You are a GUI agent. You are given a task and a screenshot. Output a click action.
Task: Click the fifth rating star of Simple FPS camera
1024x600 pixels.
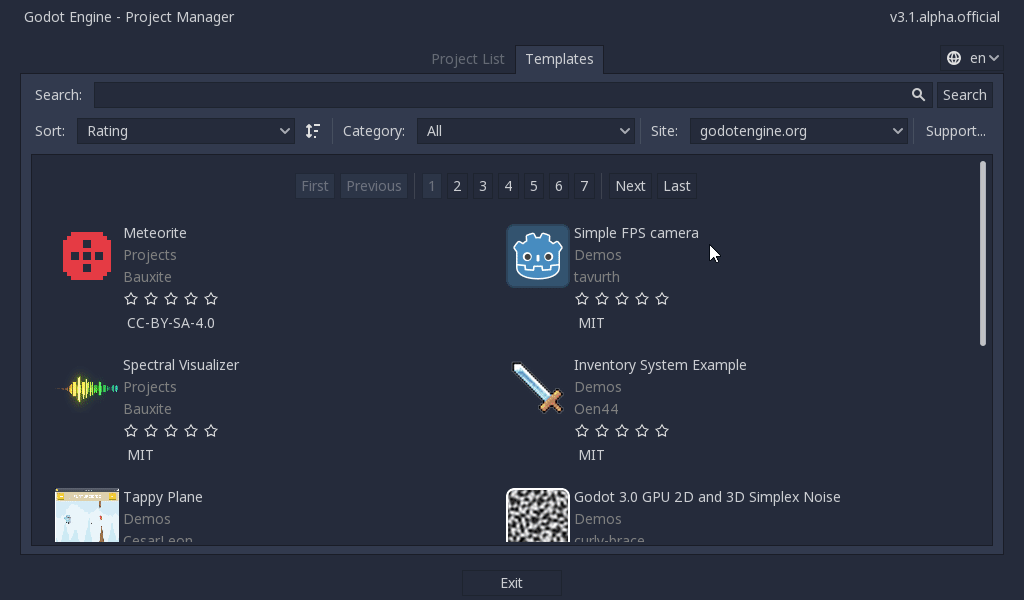[x=662, y=299]
